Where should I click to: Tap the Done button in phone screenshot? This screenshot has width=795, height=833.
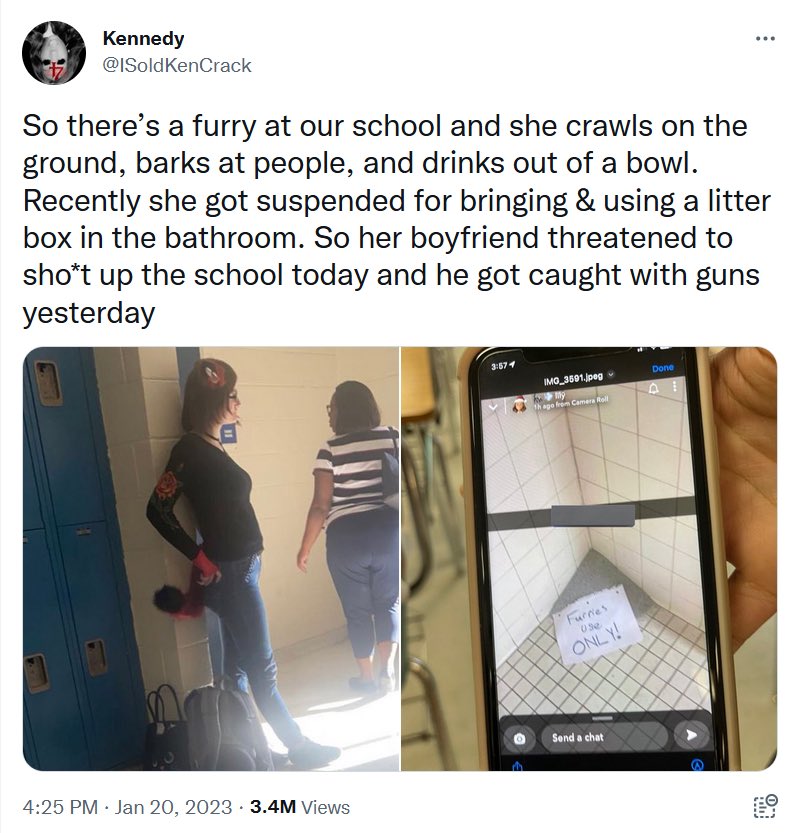(663, 368)
